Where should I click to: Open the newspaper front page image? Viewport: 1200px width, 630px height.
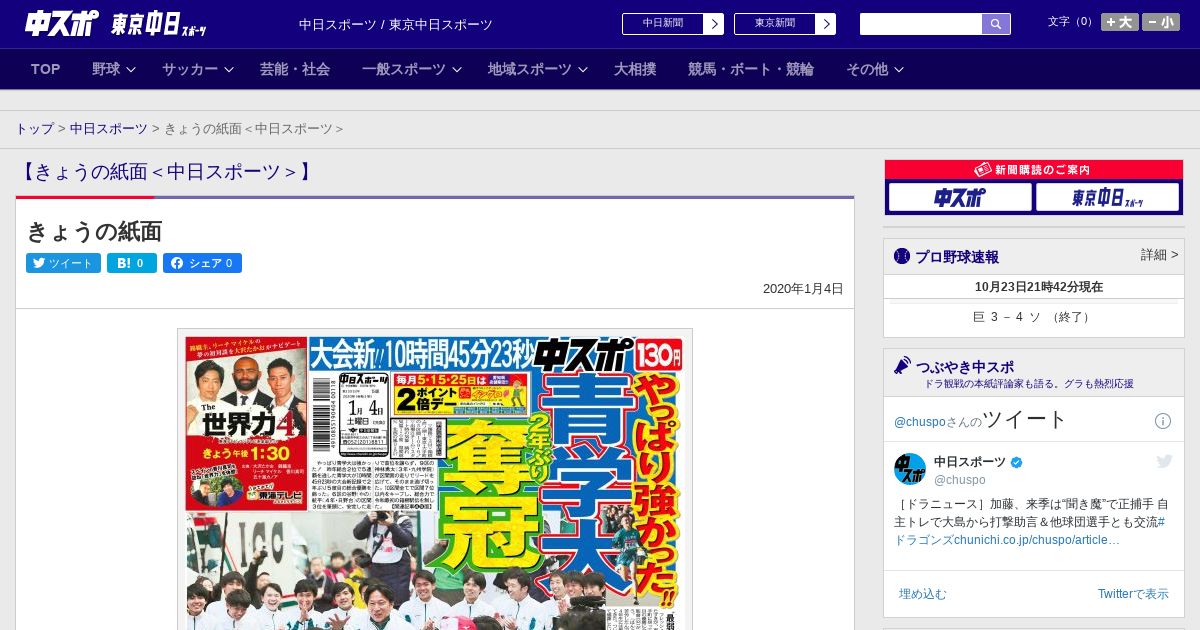(435, 479)
